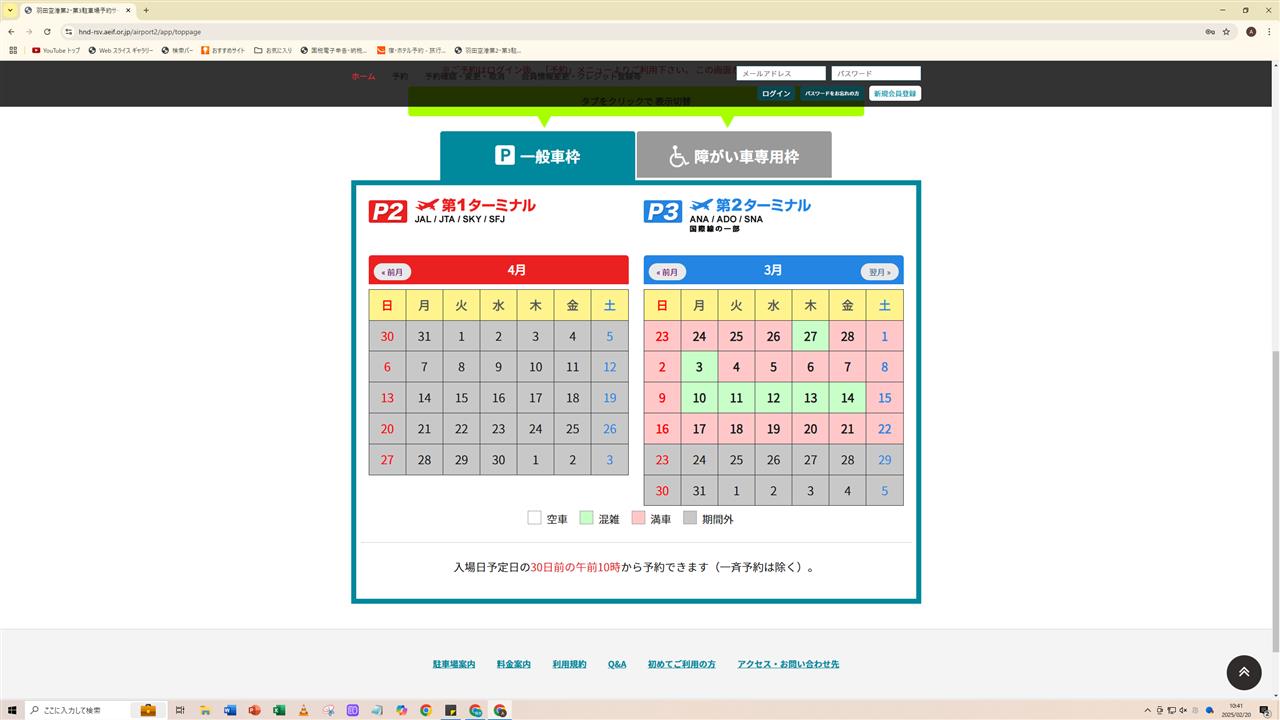Open Web スライス ギャラリー bookmark
This screenshot has height=720, width=1280.
[x=121, y=50]
